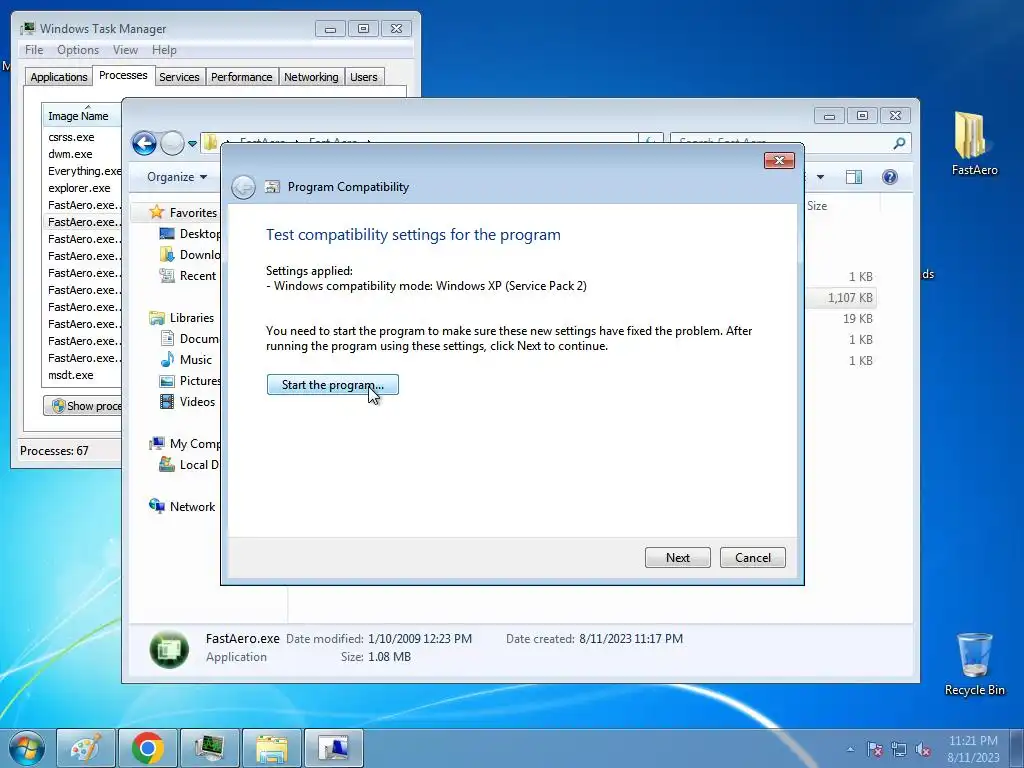This screenshot has height=768, width=1024.
Task: Select explorer.exe process in Task Manager
Action: (x=79, y=188)
